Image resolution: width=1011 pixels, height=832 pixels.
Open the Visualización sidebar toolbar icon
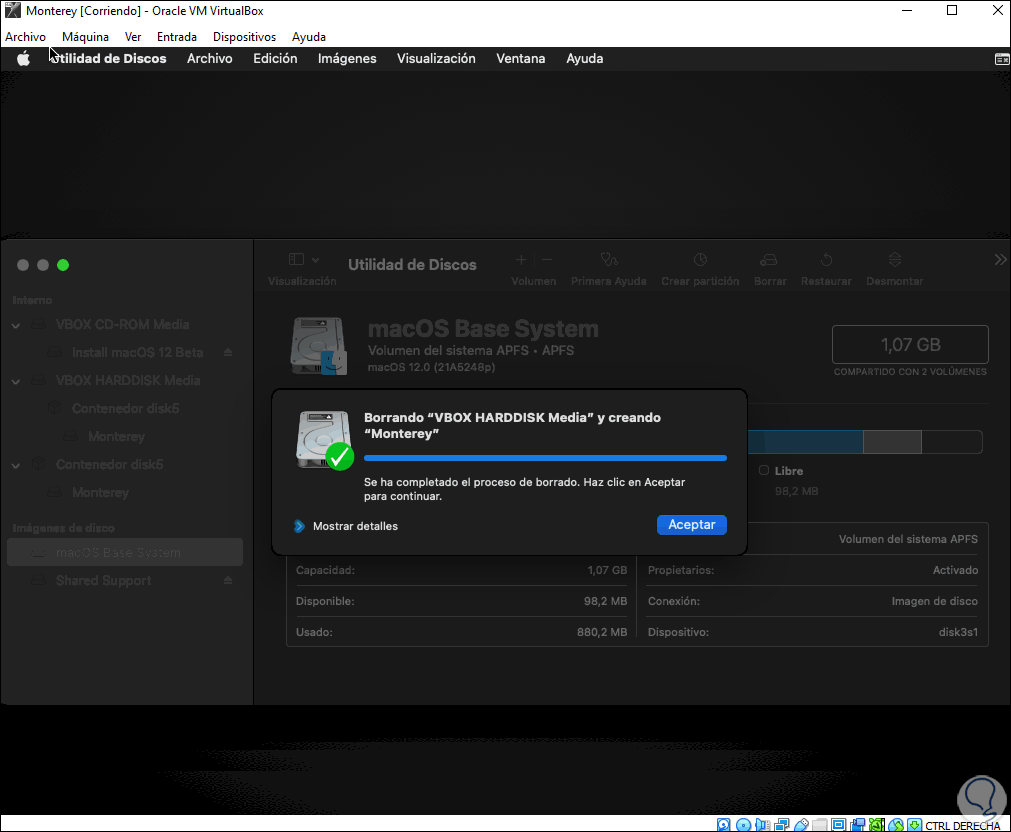click(x=297, y=260)
